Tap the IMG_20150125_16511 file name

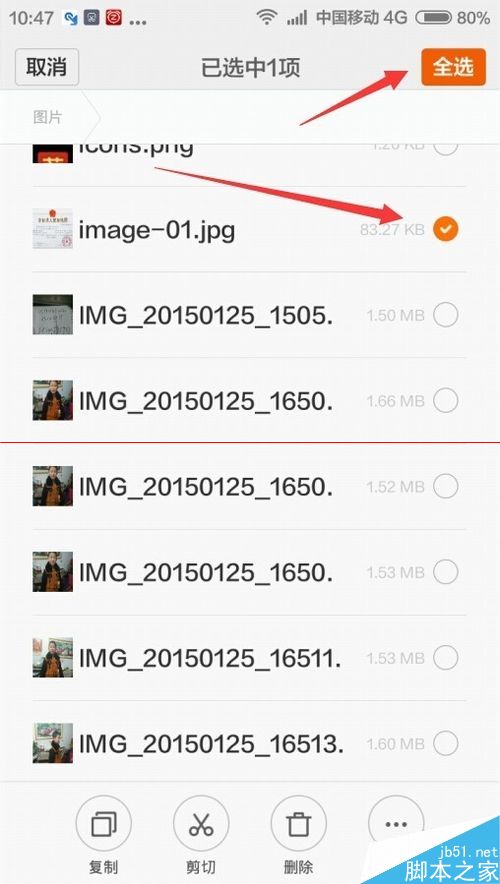(x=210, y=658)
